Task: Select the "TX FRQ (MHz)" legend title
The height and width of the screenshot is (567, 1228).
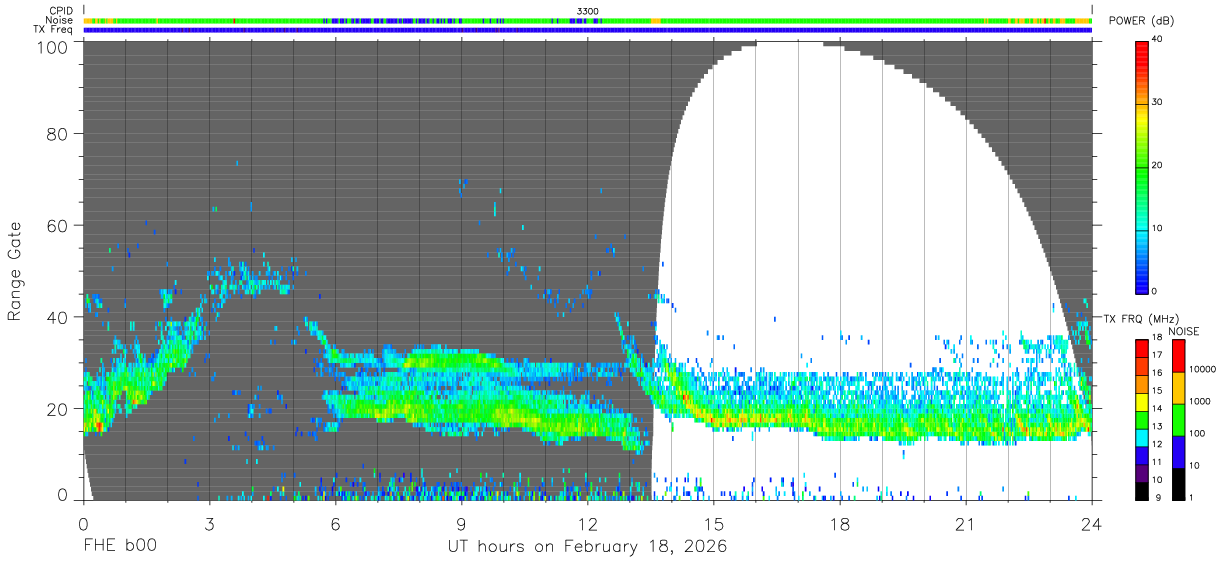Action: point(1140,318)
